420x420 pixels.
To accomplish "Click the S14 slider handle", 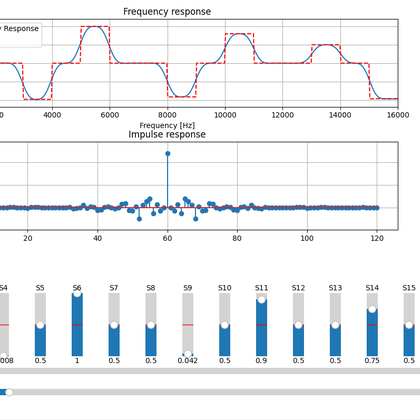I will pyautogui.click(x=372, y=309).
